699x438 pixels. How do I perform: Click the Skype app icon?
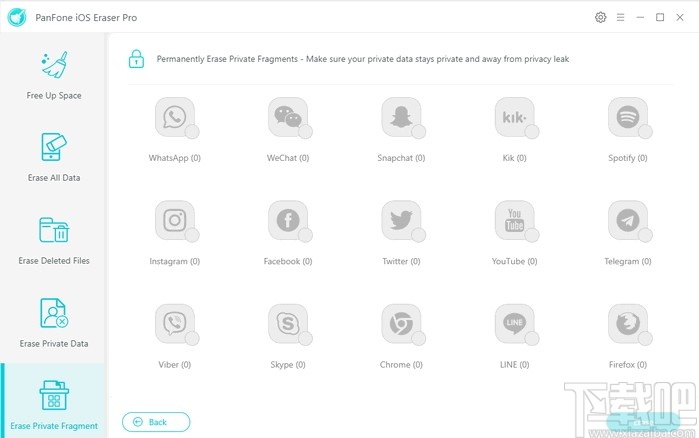(x=288, y=323)
